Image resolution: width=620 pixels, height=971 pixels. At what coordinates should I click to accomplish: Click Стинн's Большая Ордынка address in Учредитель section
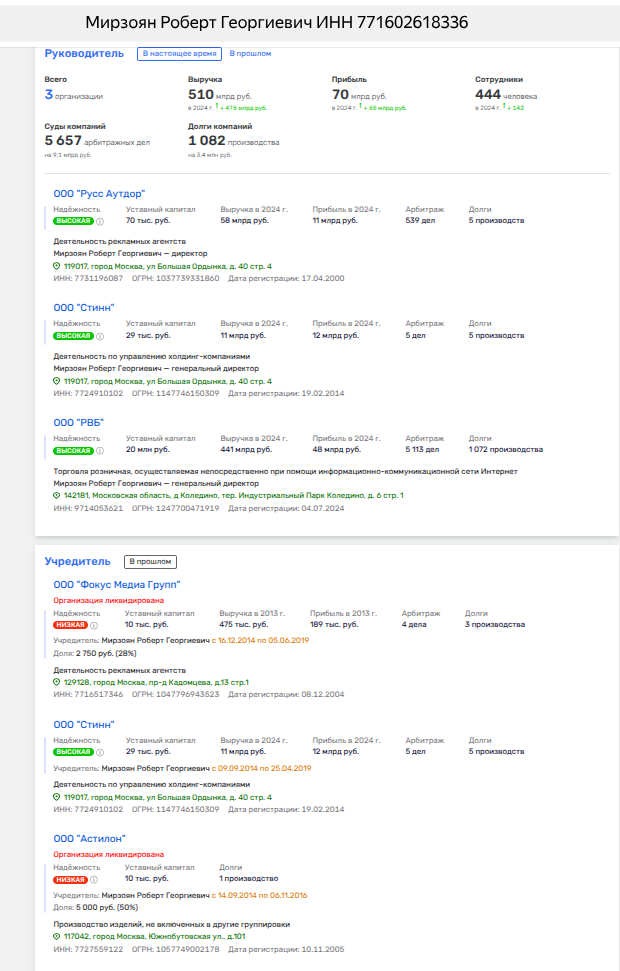(167, 797)
